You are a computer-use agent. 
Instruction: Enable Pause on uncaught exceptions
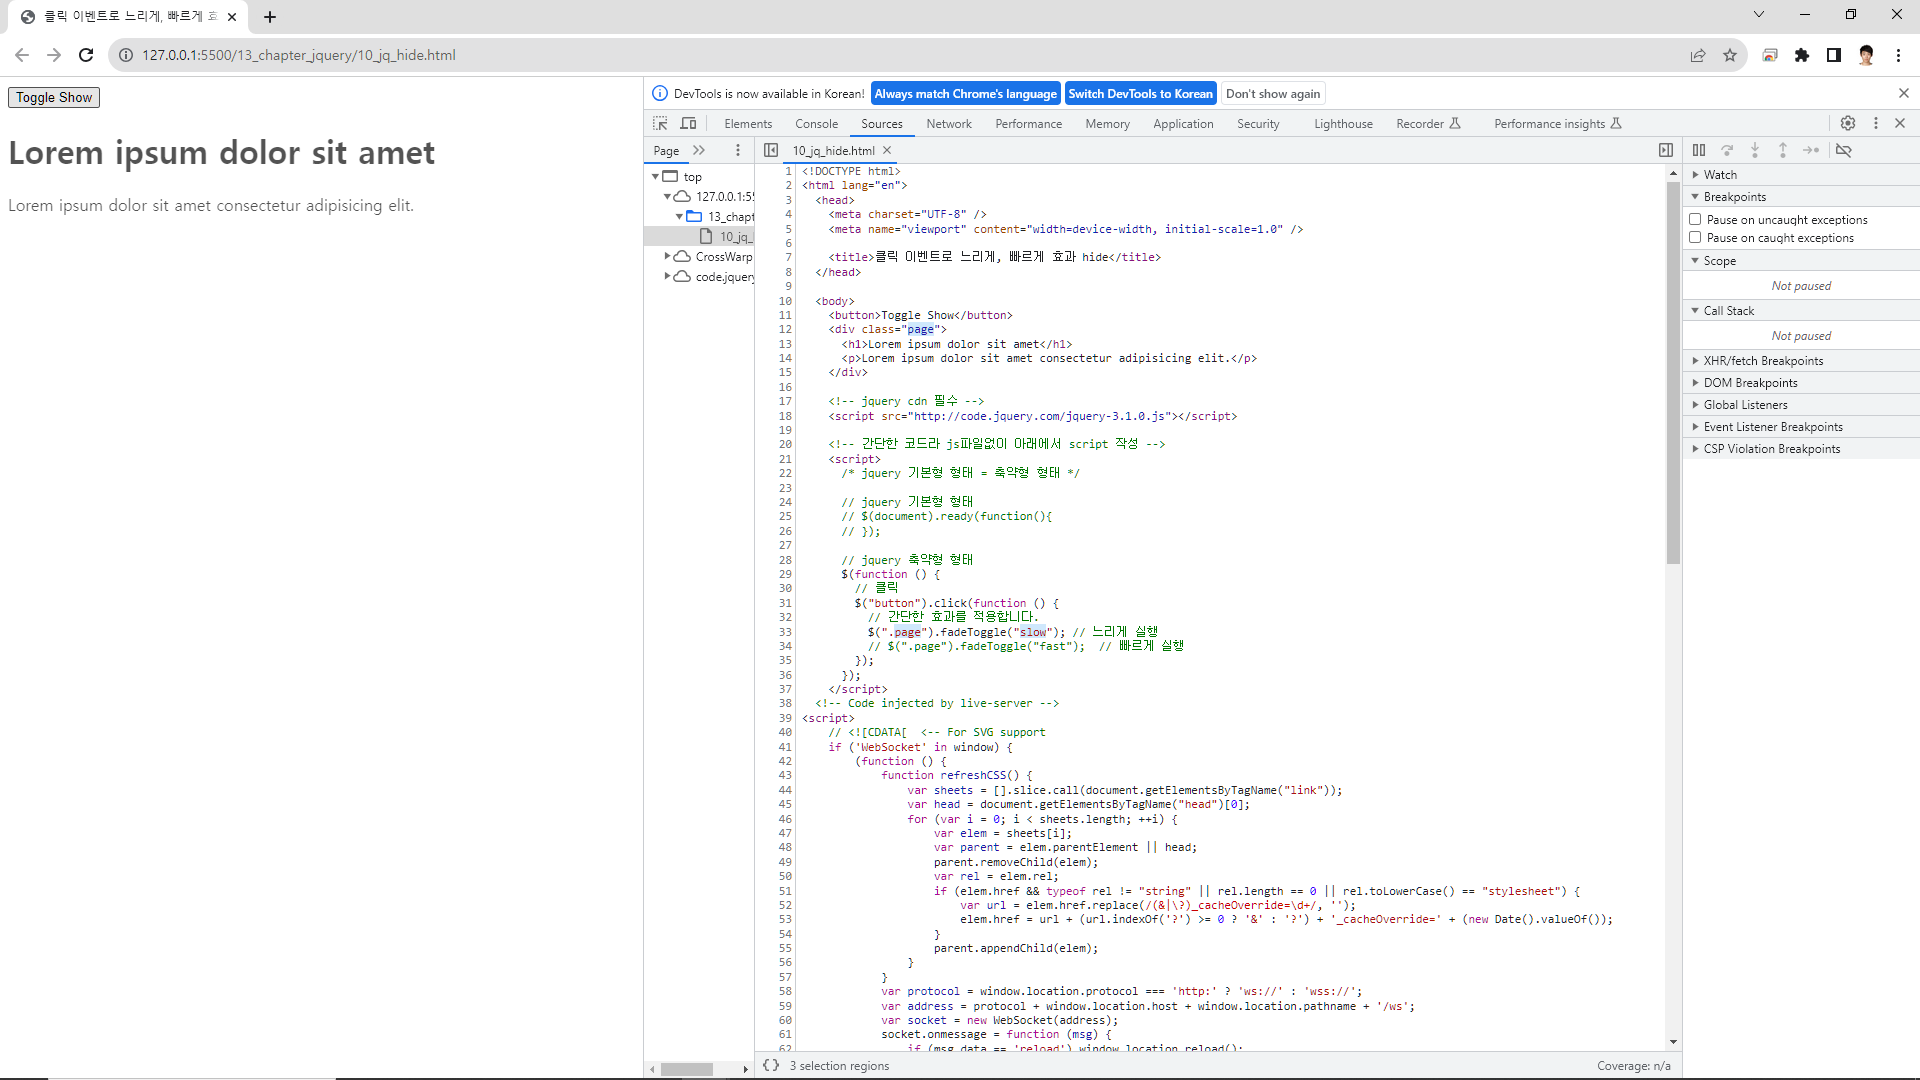(1695, 219)
